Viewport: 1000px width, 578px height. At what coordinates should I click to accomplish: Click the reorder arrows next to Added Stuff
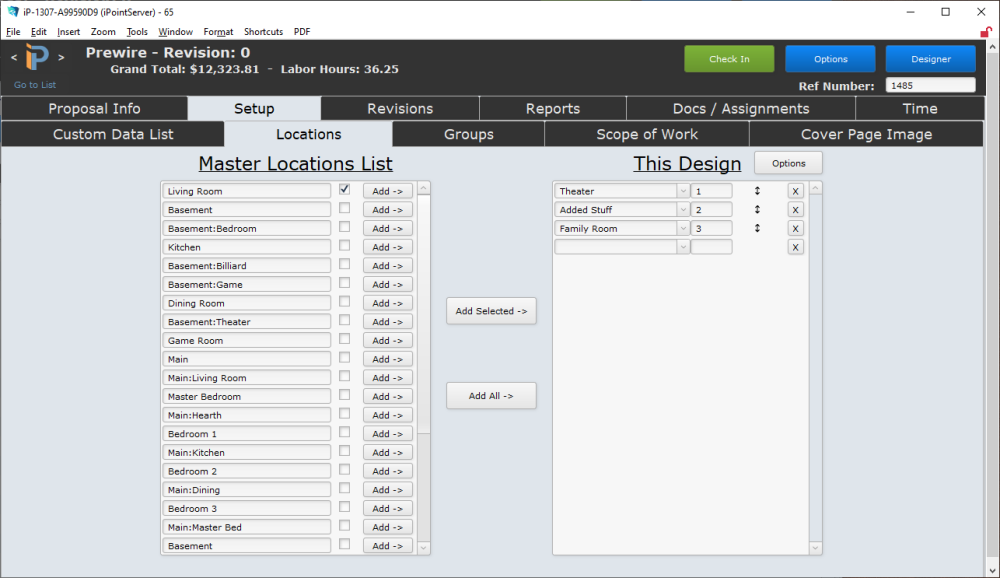756,209
